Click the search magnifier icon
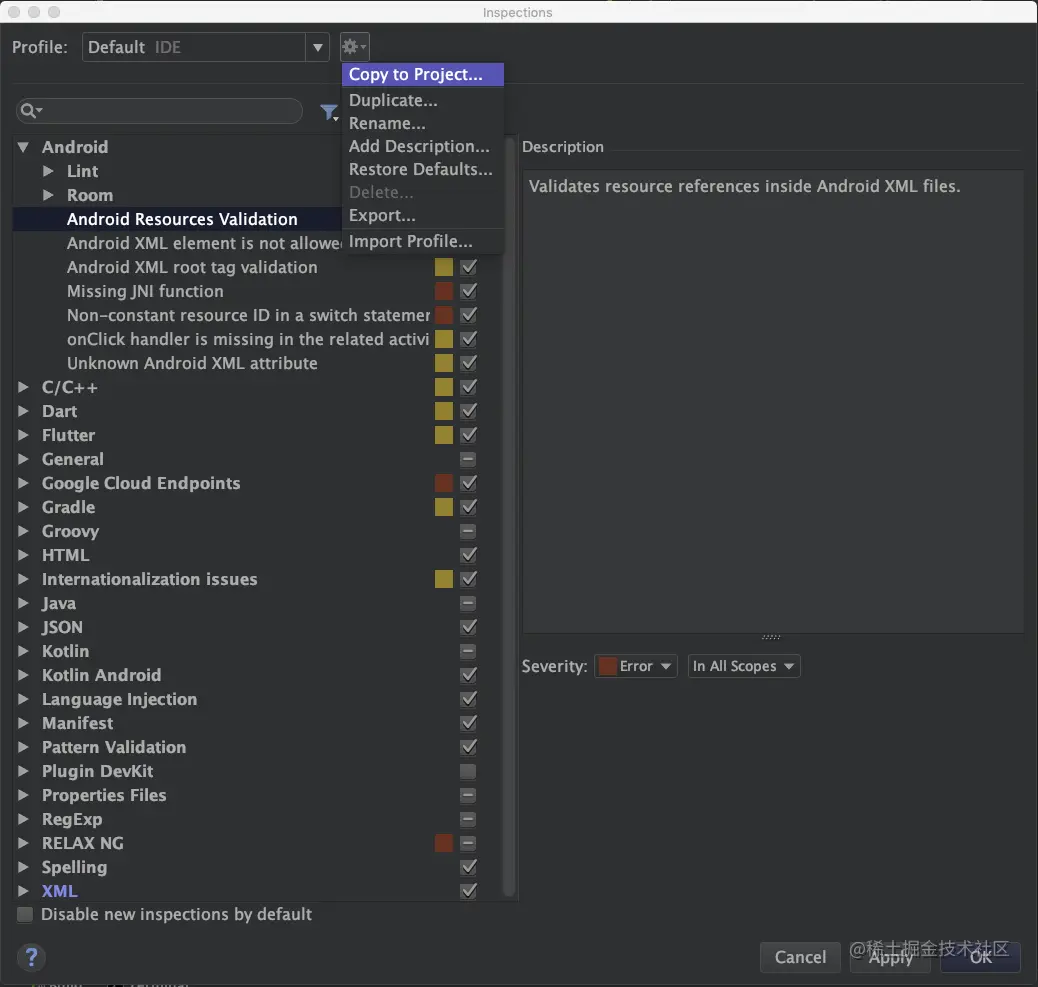Image resolution: width=1038 pixels, height=987 pixels. point(30,111)
